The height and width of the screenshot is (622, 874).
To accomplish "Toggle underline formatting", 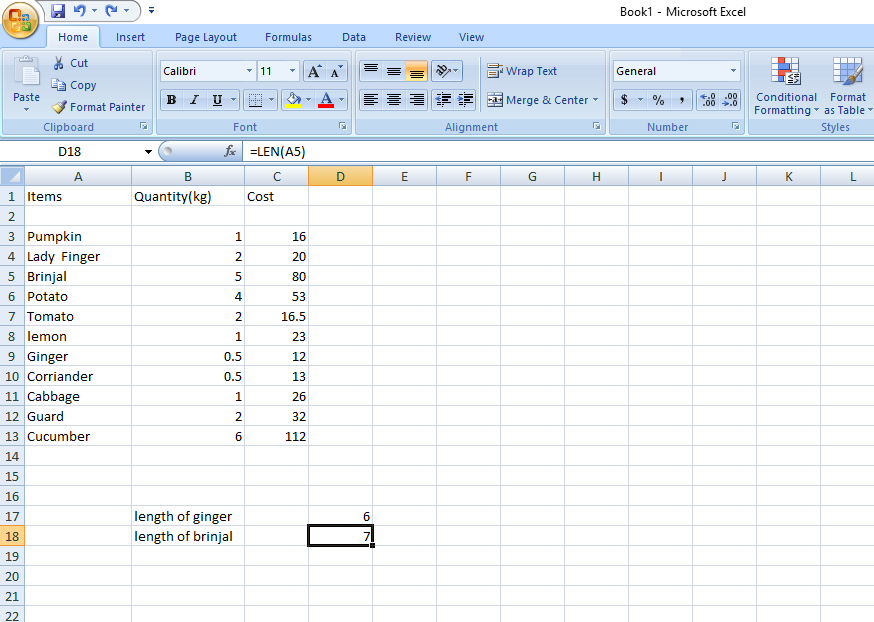I will [x=217, y=100].
